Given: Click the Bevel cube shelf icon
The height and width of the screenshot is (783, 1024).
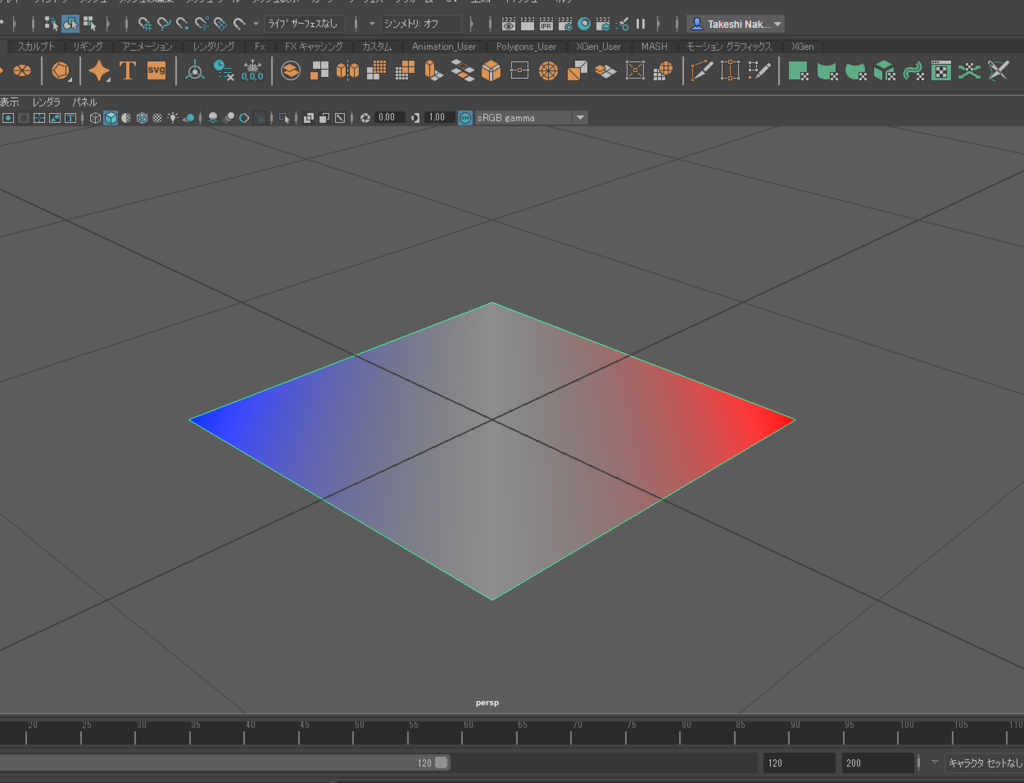Looking at the screenshot, I should pos(490,71).
